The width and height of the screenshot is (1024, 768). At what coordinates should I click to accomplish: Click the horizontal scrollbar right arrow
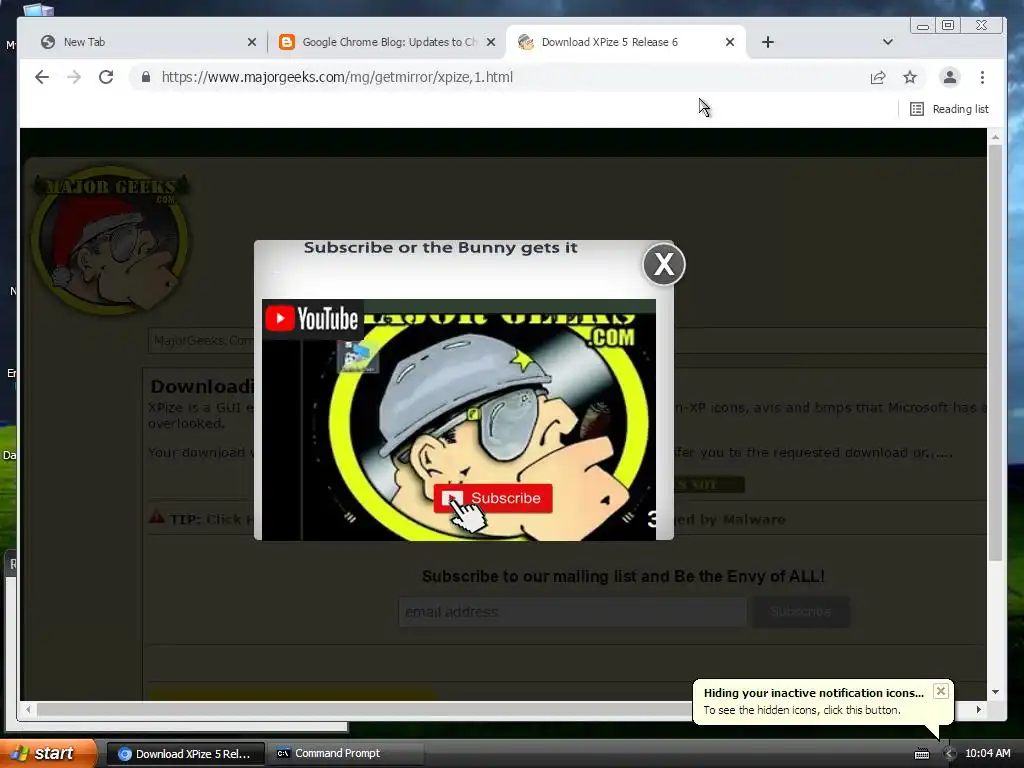[x=978, y=709]
